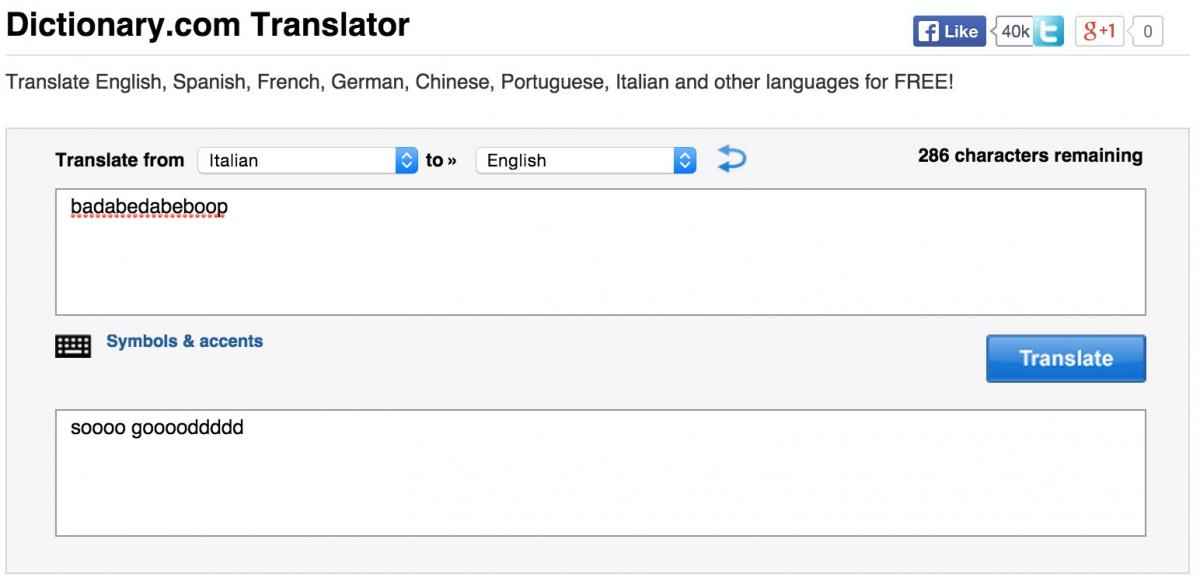Click the 286 characters remaining counter
The height and width of the screenshot is (578, 1200).
1030,155
